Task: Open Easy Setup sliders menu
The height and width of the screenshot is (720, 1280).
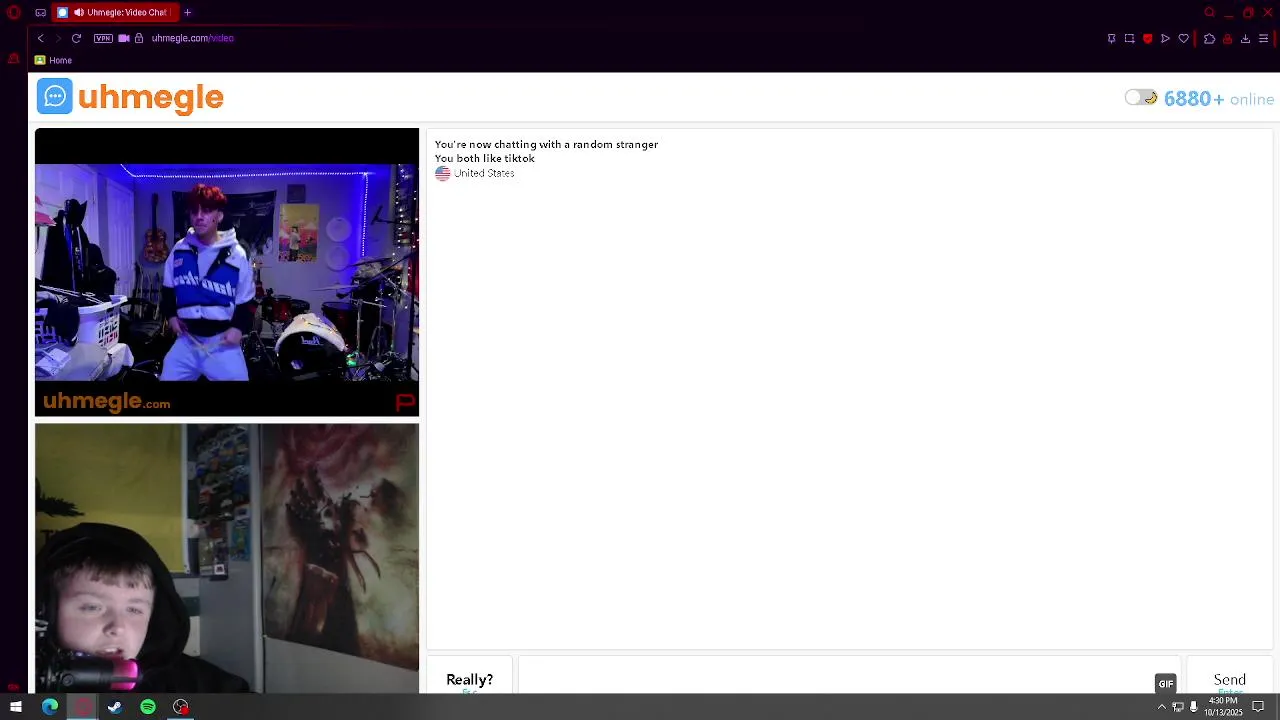Action: tap(1263, 39)
